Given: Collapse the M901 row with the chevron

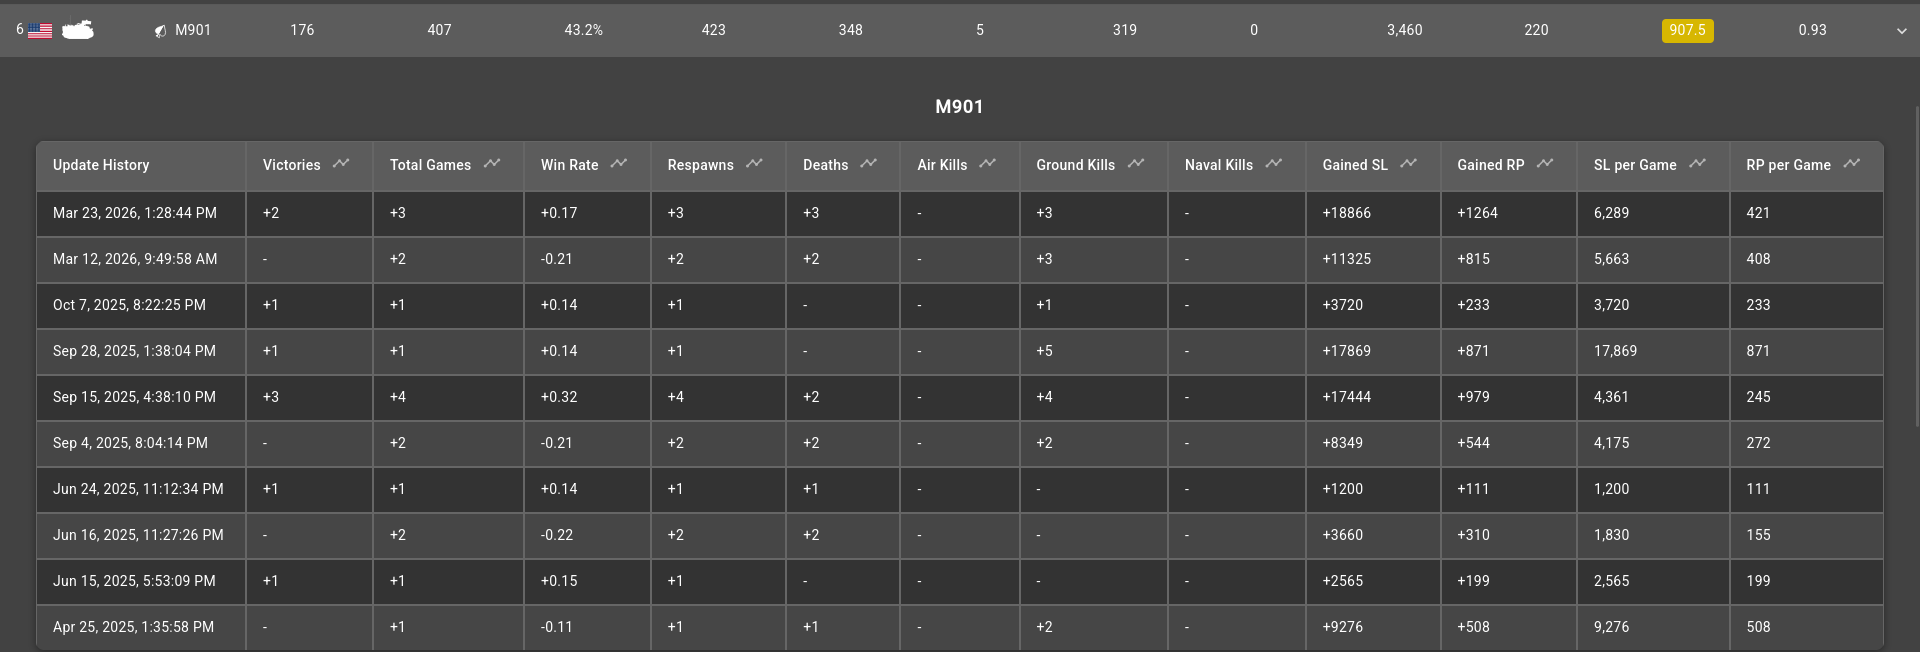Looking at the screenshot, I should click(1901, 31).
